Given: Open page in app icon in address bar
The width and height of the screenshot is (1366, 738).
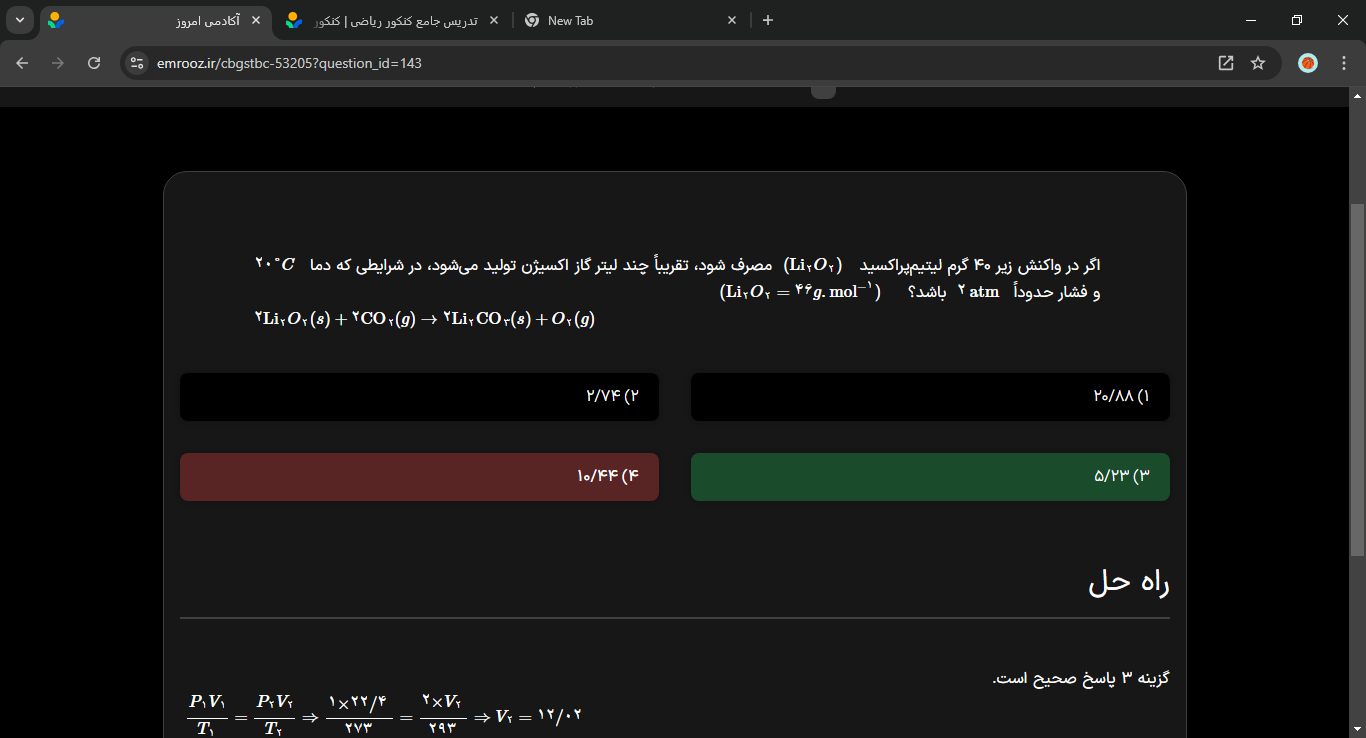Looking at the screenshot, I should click(1226, 63).
